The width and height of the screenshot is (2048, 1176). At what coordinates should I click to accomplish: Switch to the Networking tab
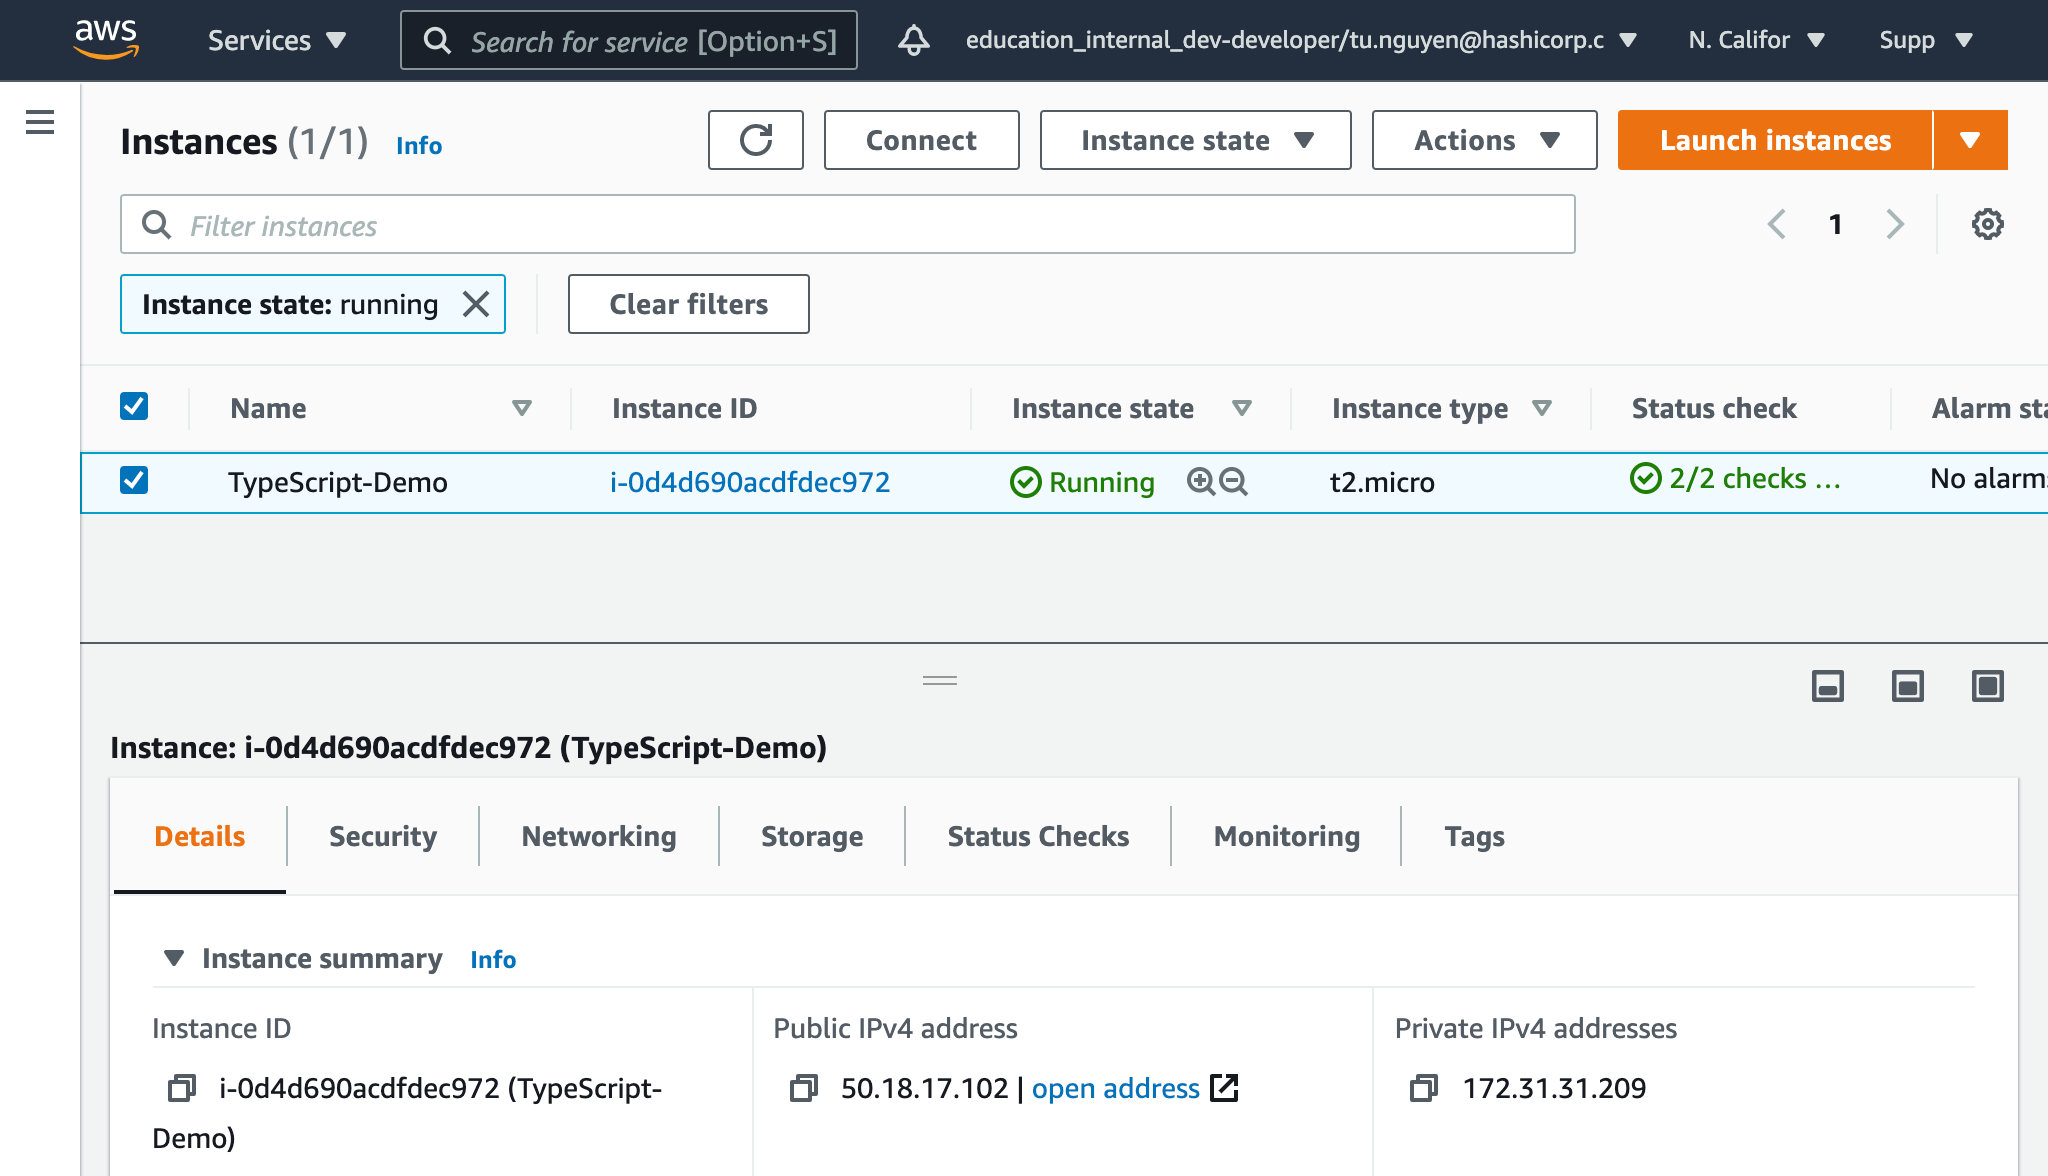point(598,836)
